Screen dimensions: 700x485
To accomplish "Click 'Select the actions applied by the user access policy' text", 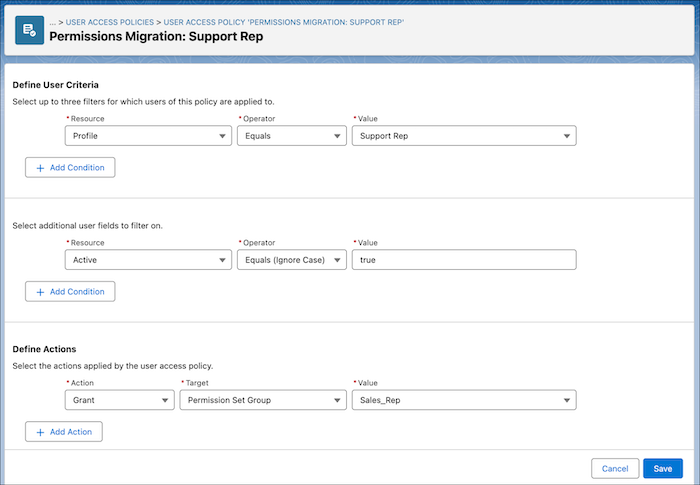I will [x=113, y=366].
